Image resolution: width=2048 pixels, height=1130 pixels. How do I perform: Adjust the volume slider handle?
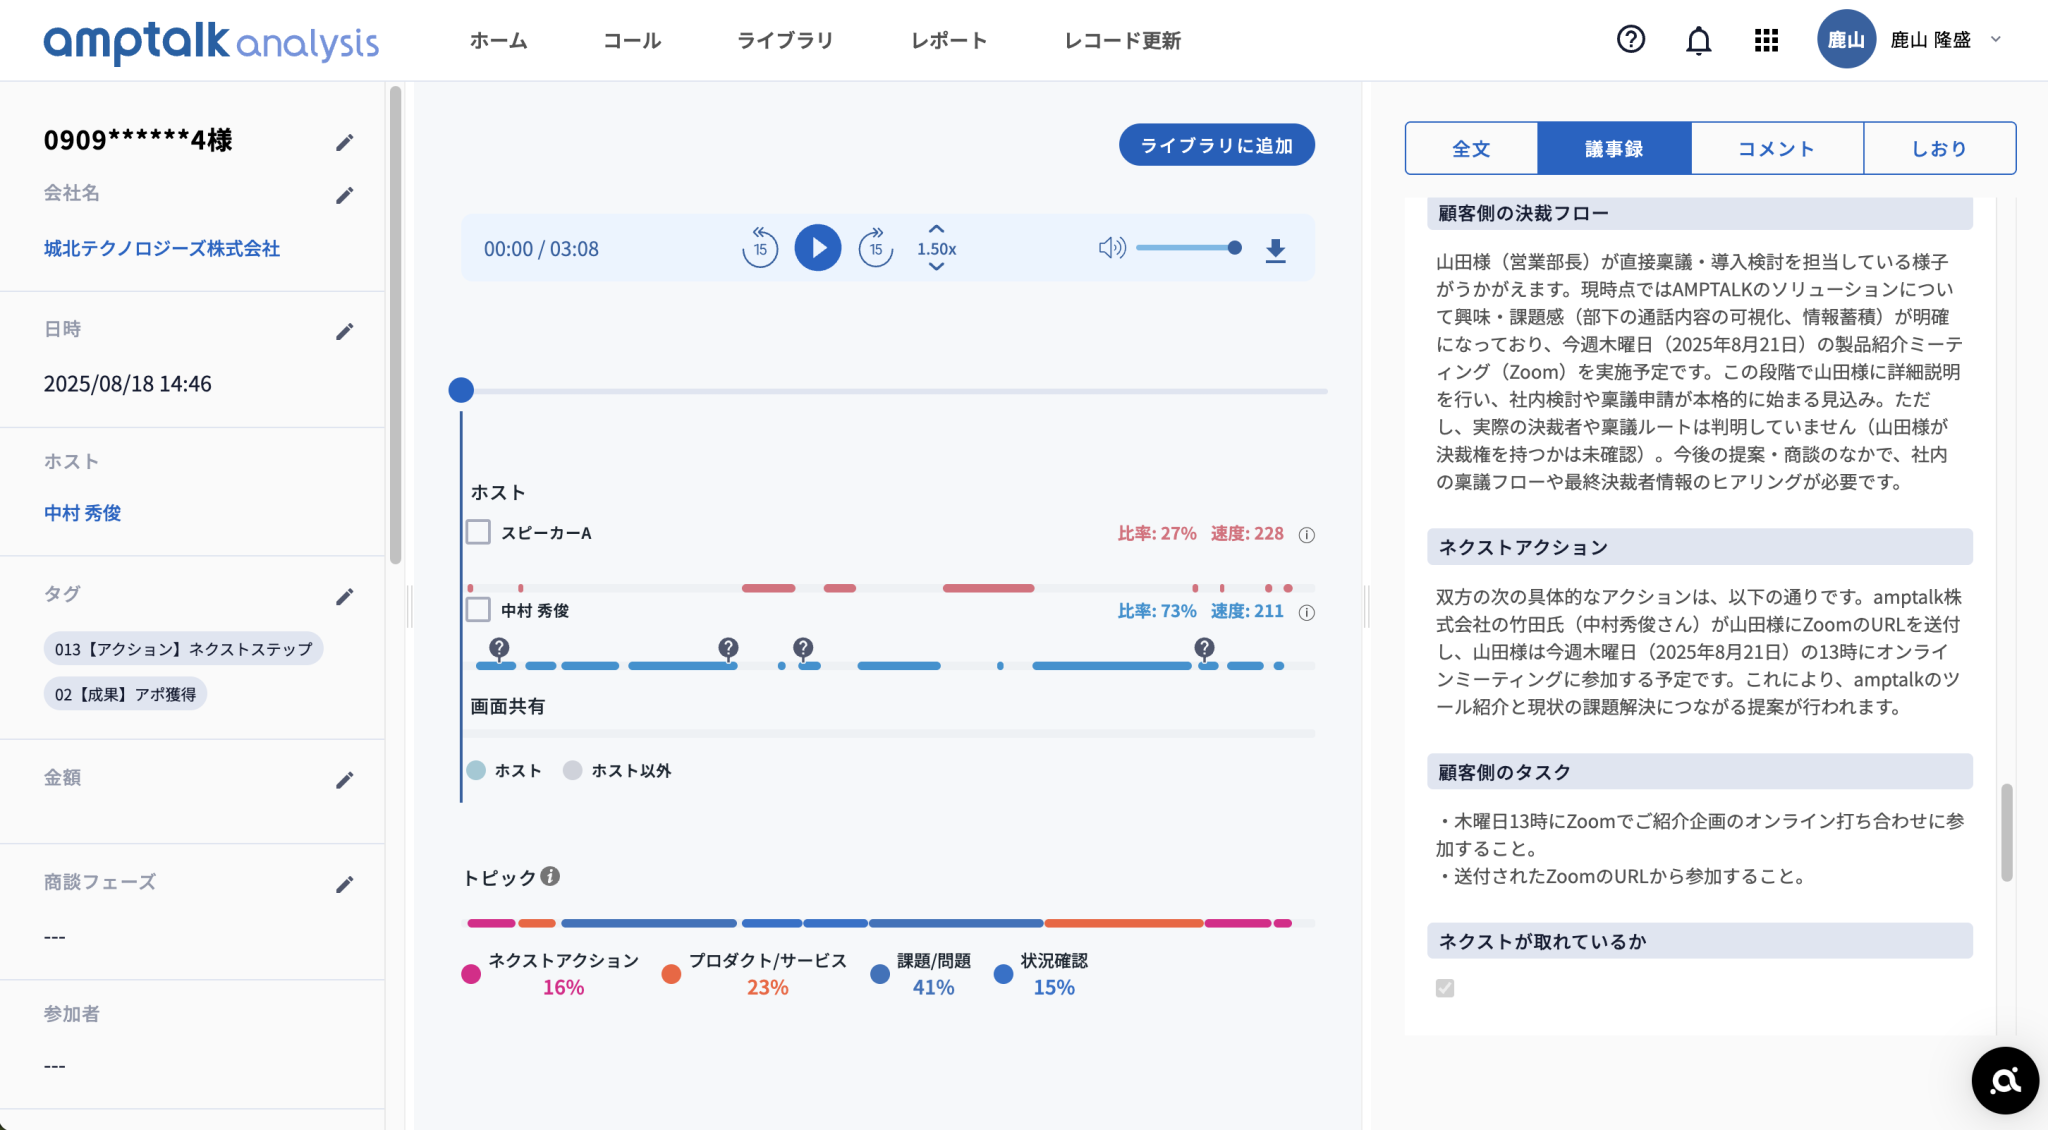1234,248
